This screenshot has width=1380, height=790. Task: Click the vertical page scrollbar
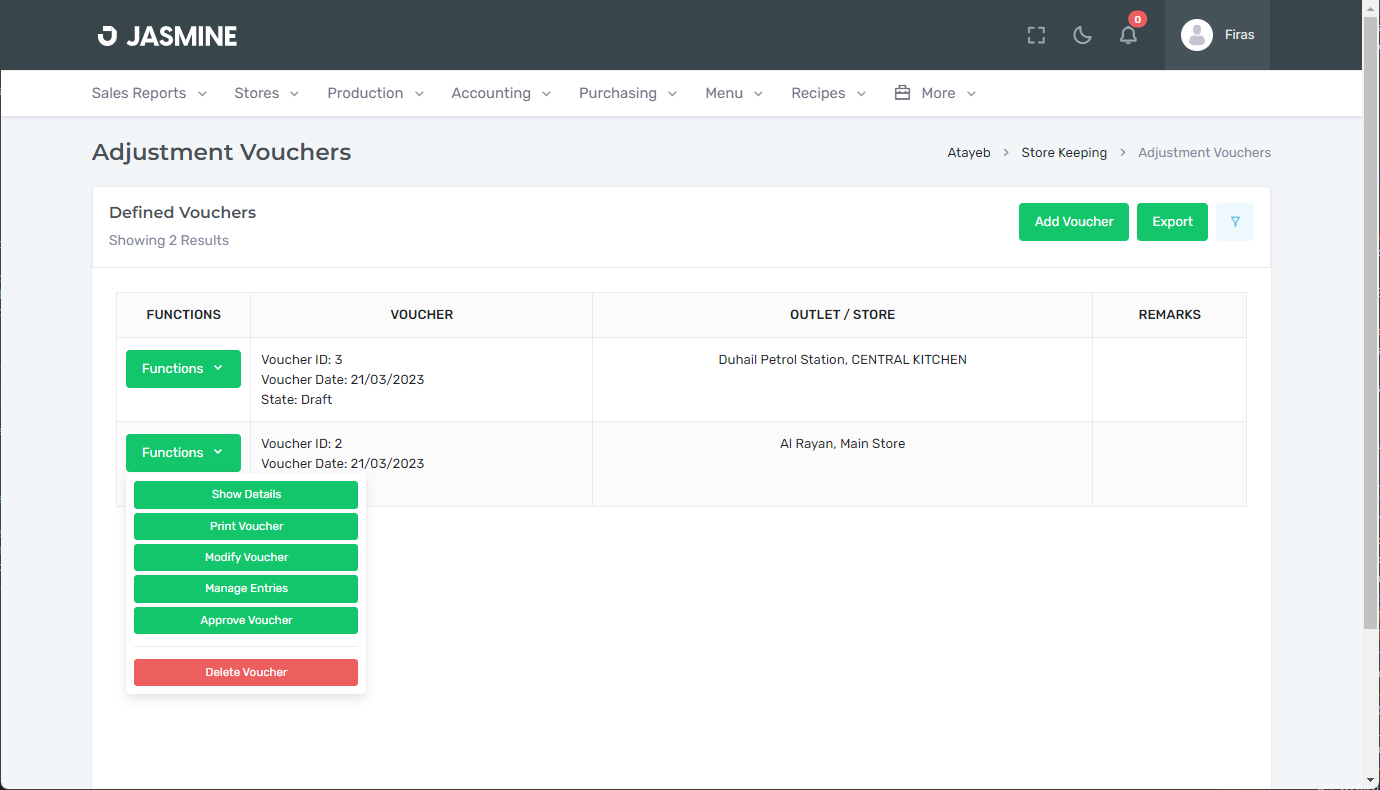[1370, 320]
